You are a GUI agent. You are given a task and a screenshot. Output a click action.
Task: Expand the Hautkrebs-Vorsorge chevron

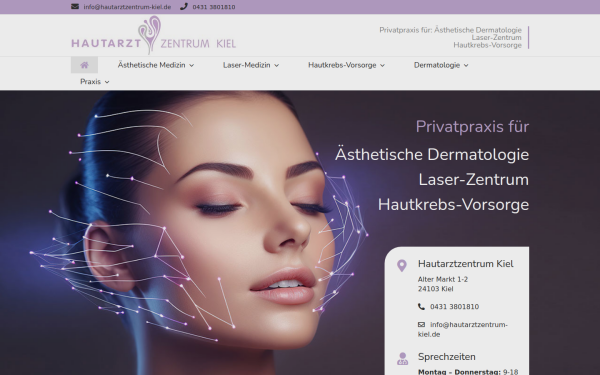382,65
